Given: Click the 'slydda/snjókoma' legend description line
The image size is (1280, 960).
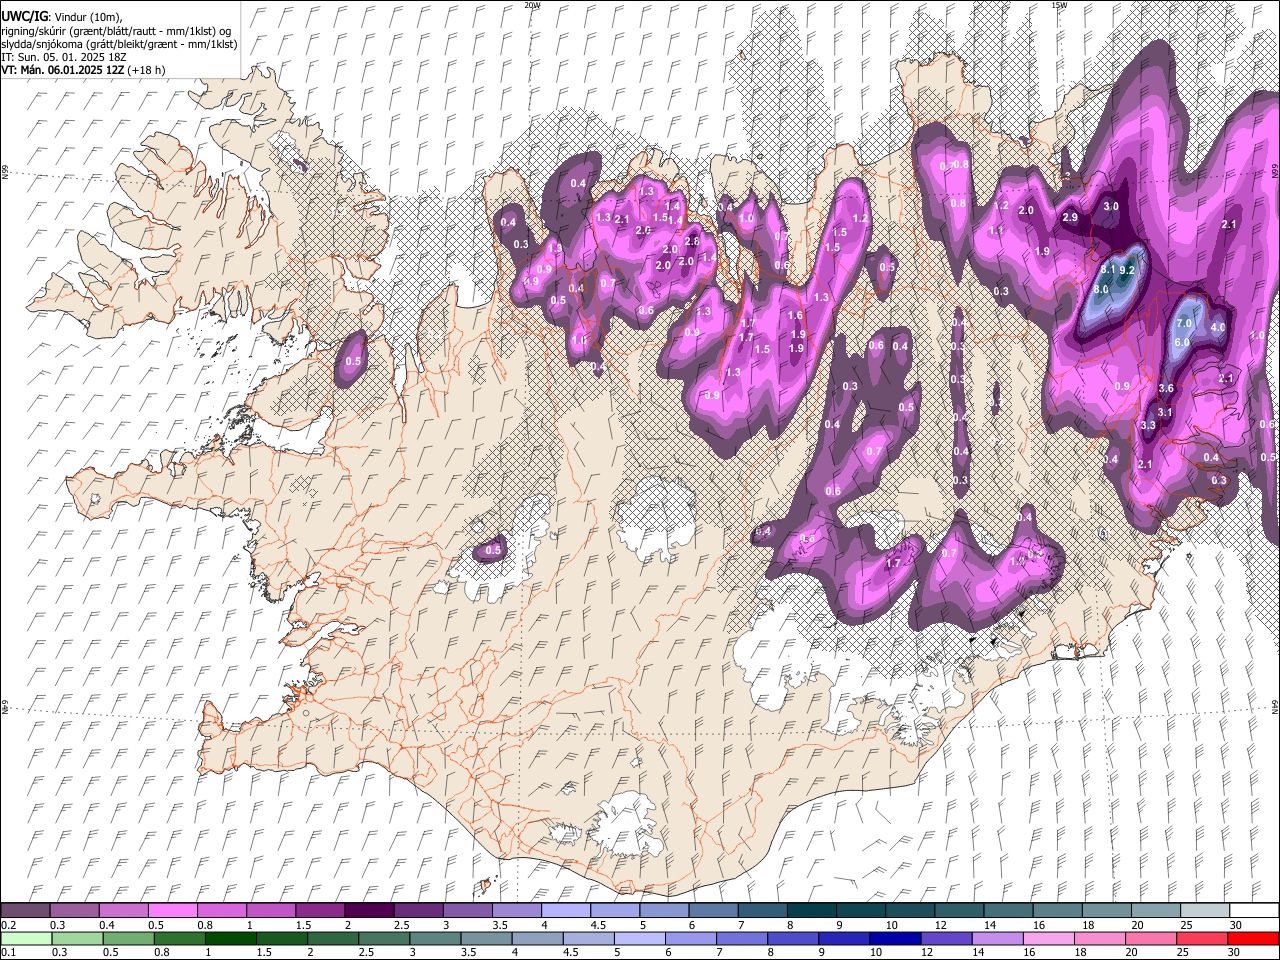Looking at the screenshot, I should point(119,44).
